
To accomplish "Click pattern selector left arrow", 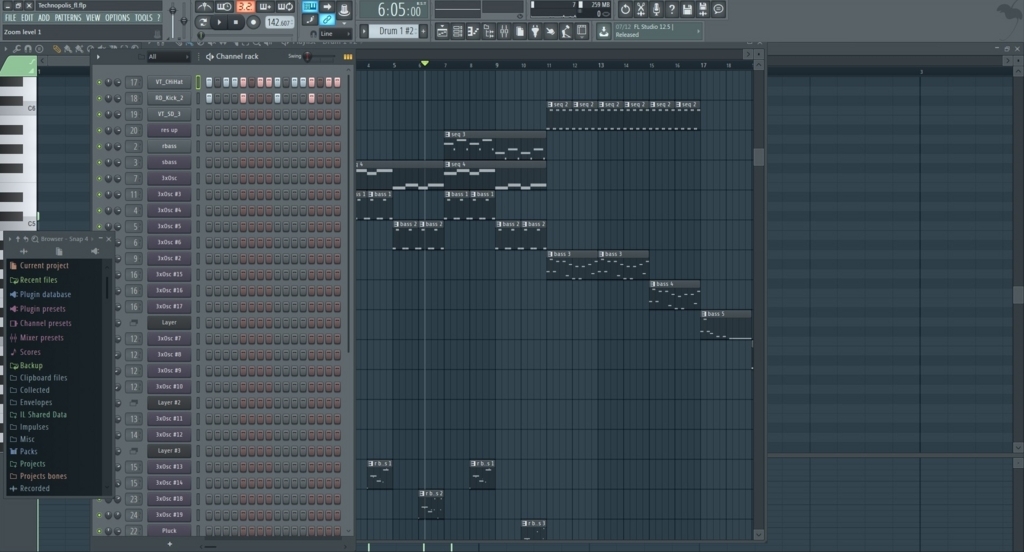I will click(x=364, y=31).
